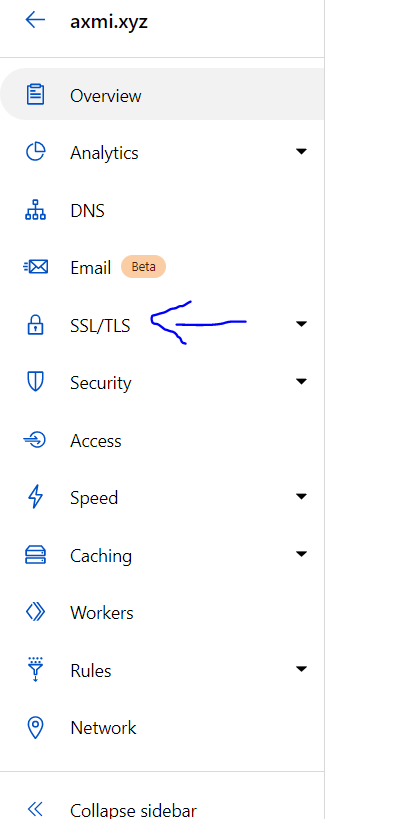
Task: Click the Security shield icon
Action: (x=35, y=381)
